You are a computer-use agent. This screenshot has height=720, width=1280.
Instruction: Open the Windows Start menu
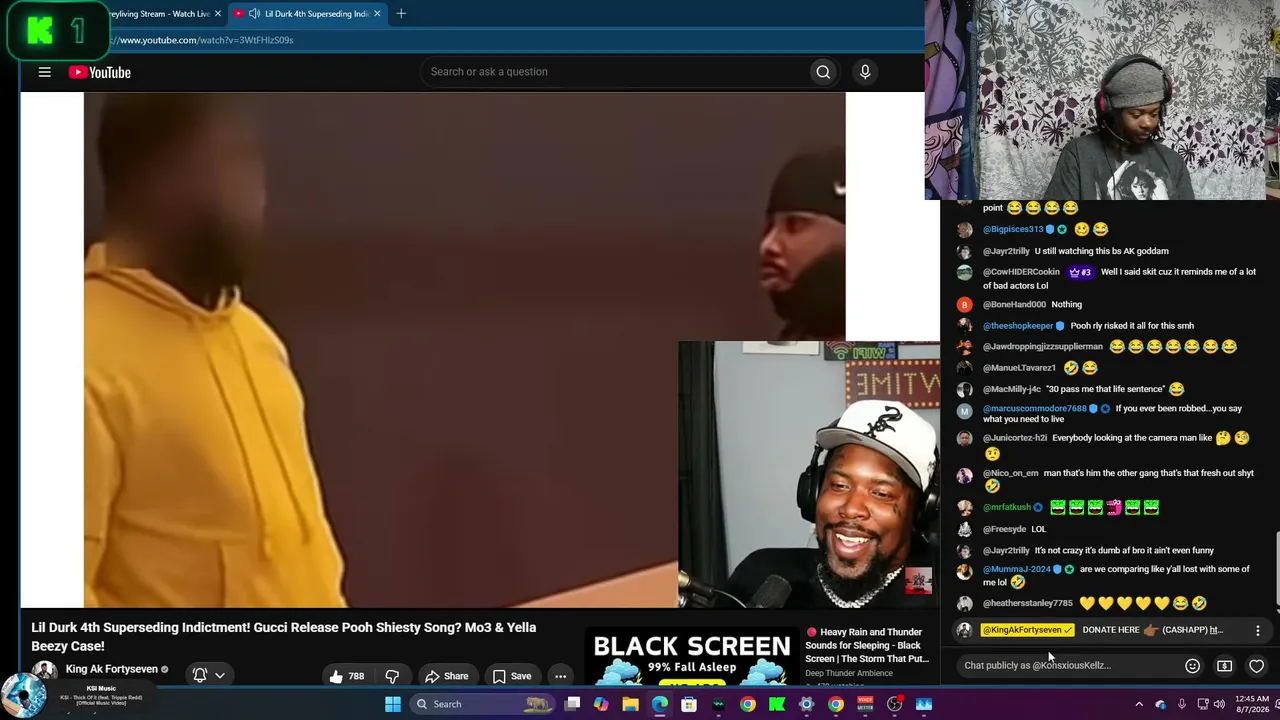point(393,704)
